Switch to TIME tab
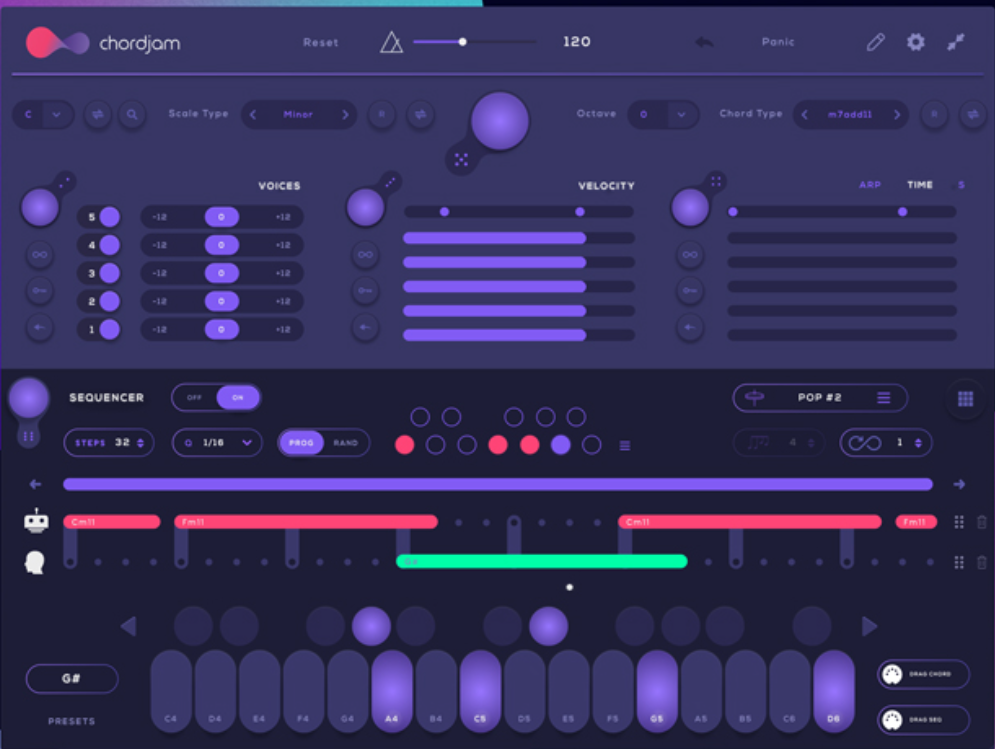The width and height of the screenshot is (995, 749). pyautogui.click(x=919, y=185)
